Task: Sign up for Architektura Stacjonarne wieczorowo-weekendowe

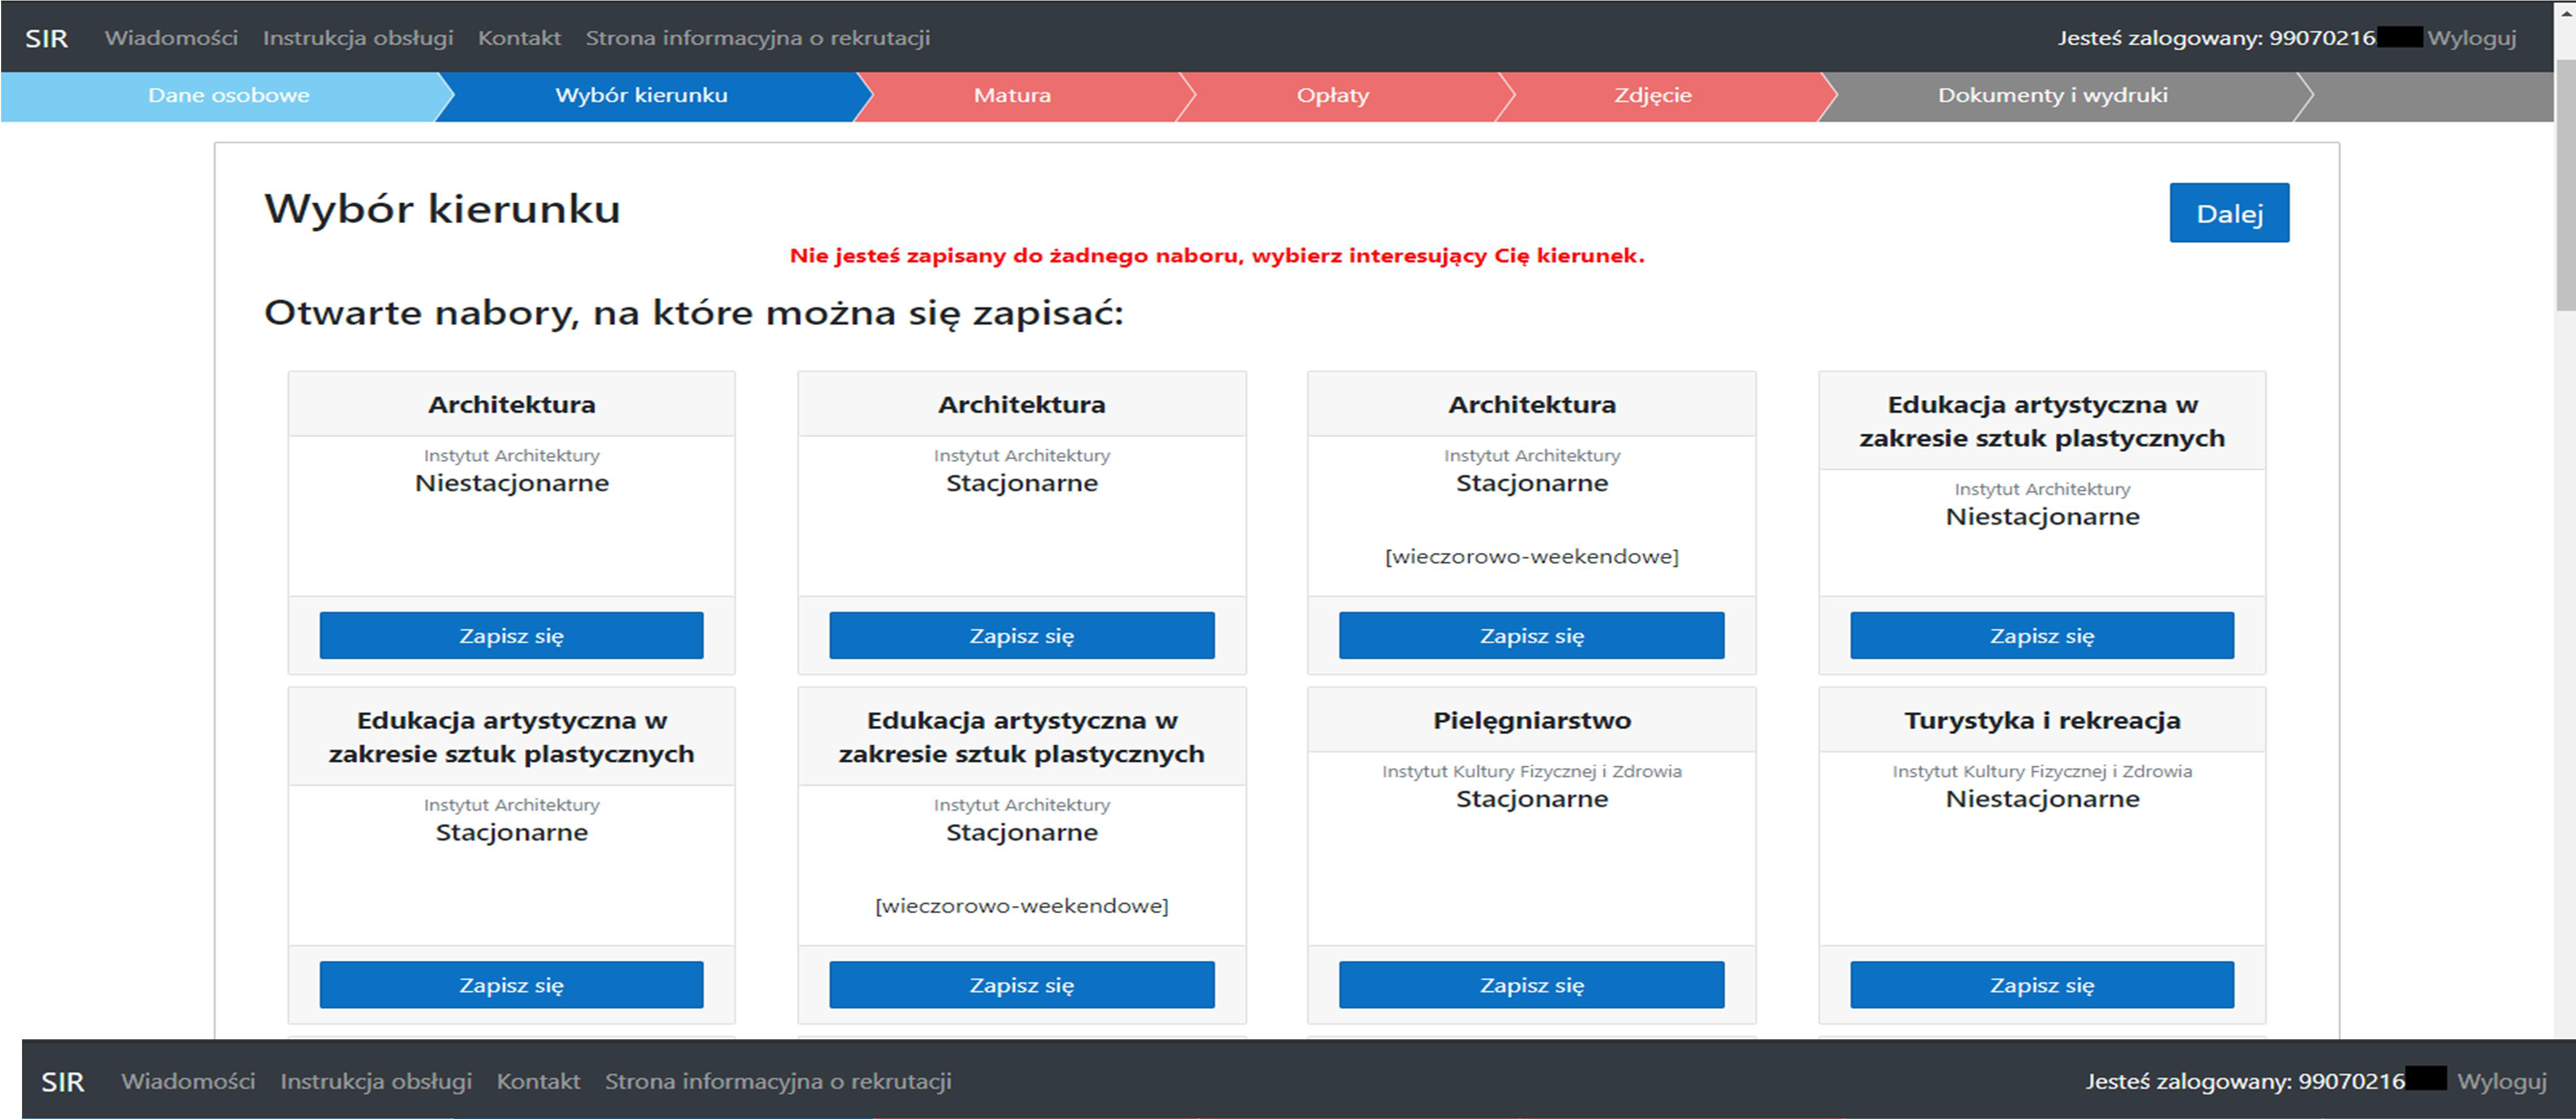Action: click(x=1531, y=636)
